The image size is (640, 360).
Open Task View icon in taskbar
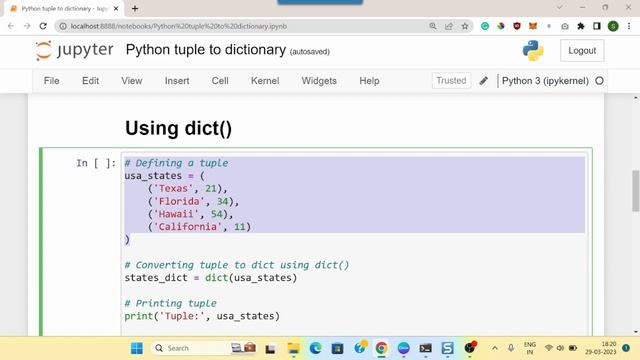pyautogui.click(x=270, y=349)
